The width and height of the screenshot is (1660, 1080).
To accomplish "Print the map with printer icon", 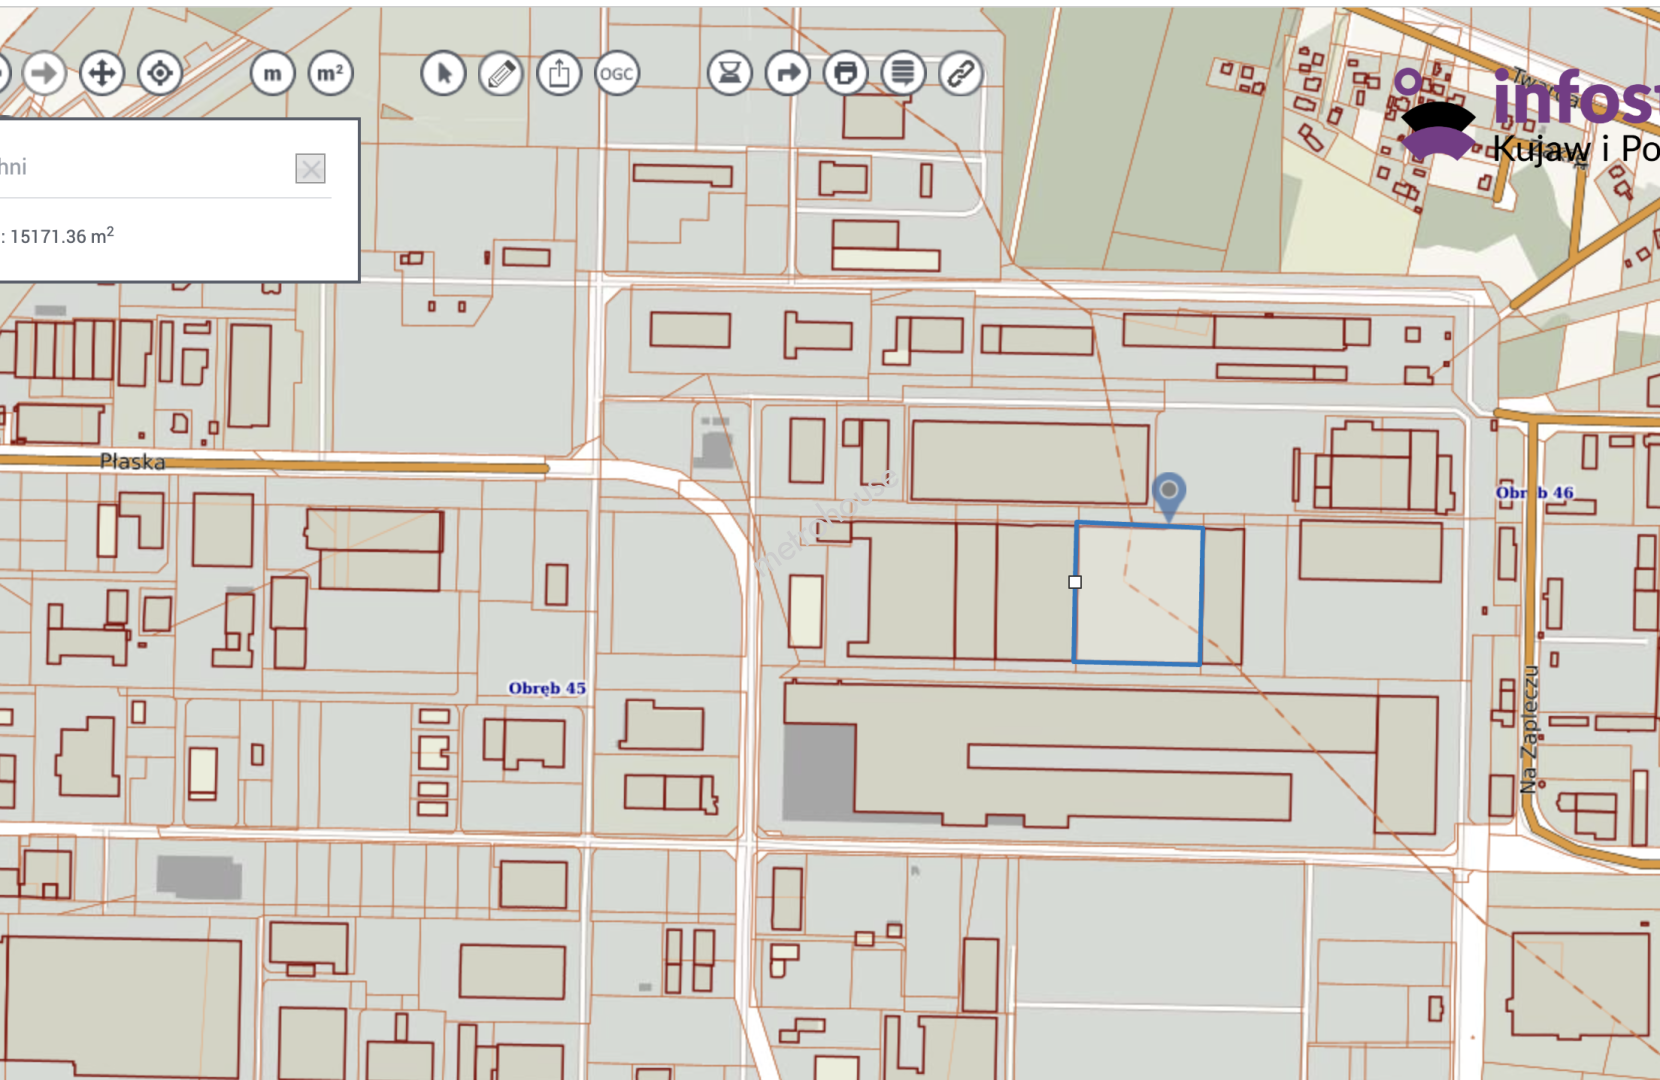I will tap(846, 73).
